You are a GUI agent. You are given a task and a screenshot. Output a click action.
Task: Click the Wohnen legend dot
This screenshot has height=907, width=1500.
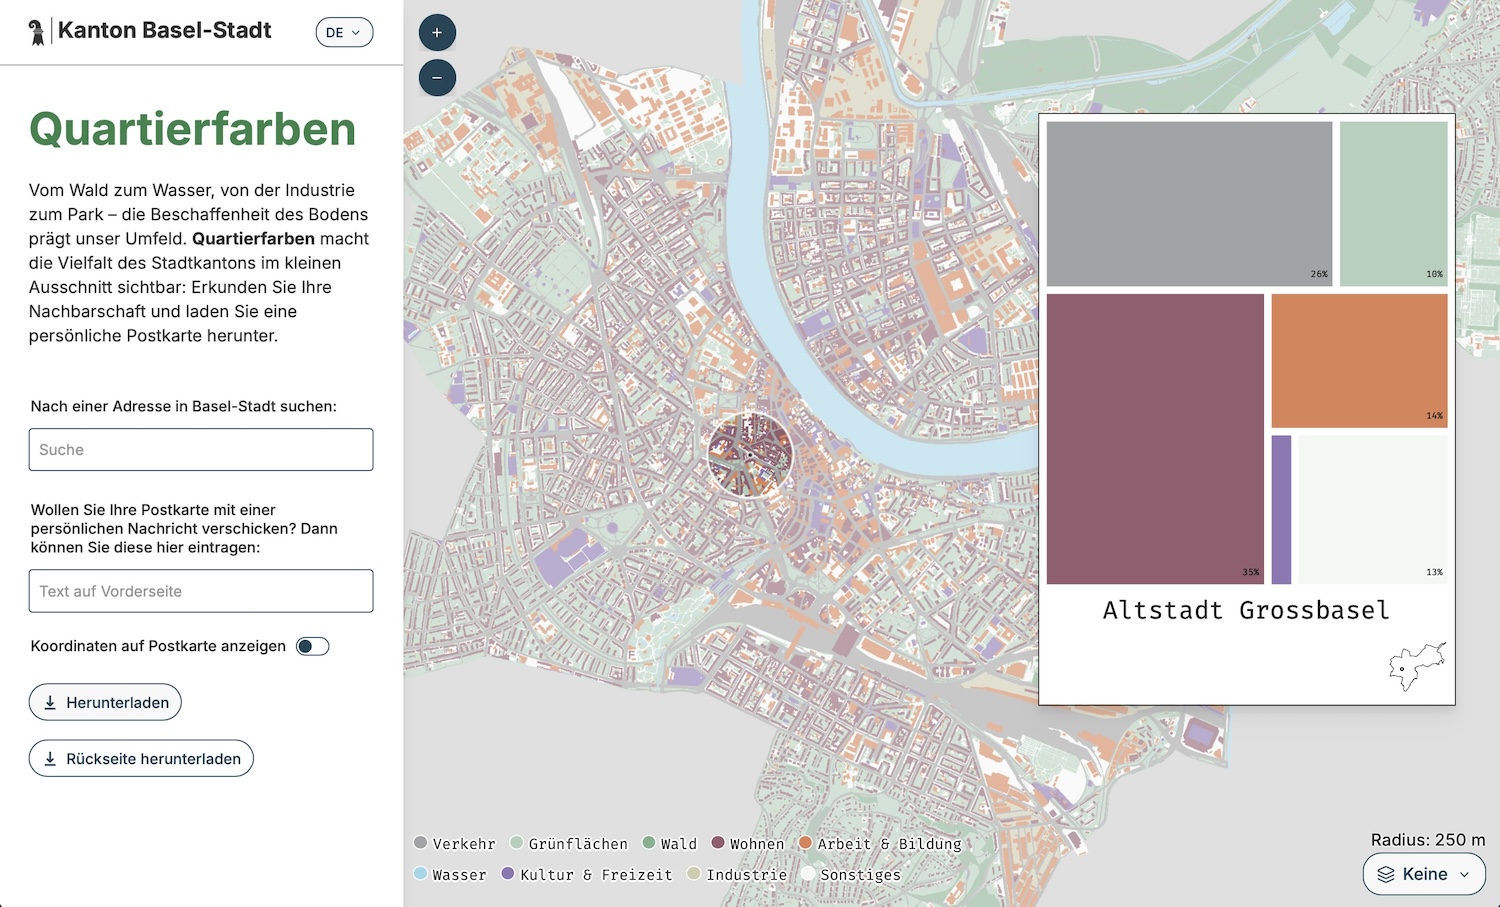pos(718,843)
